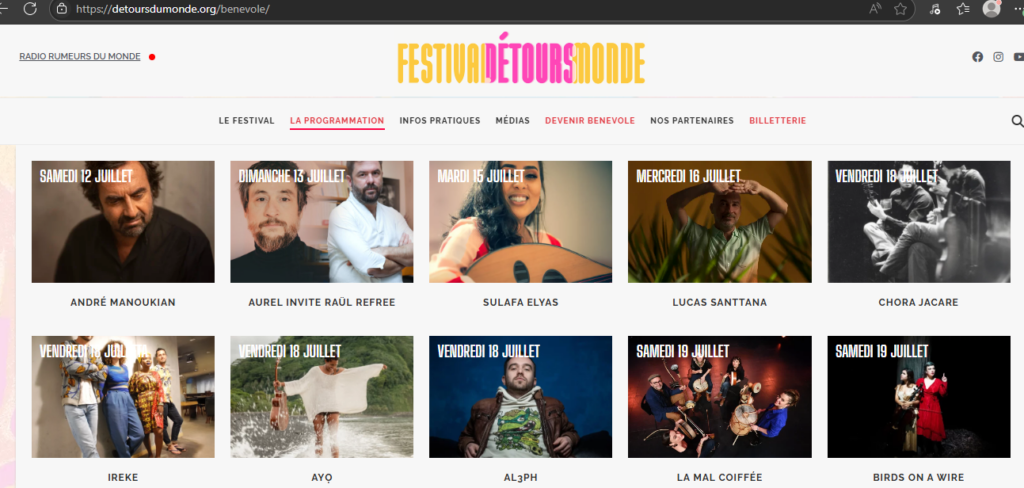
Task: Open the Facebook icon link
Action: (x=978, y=57)
